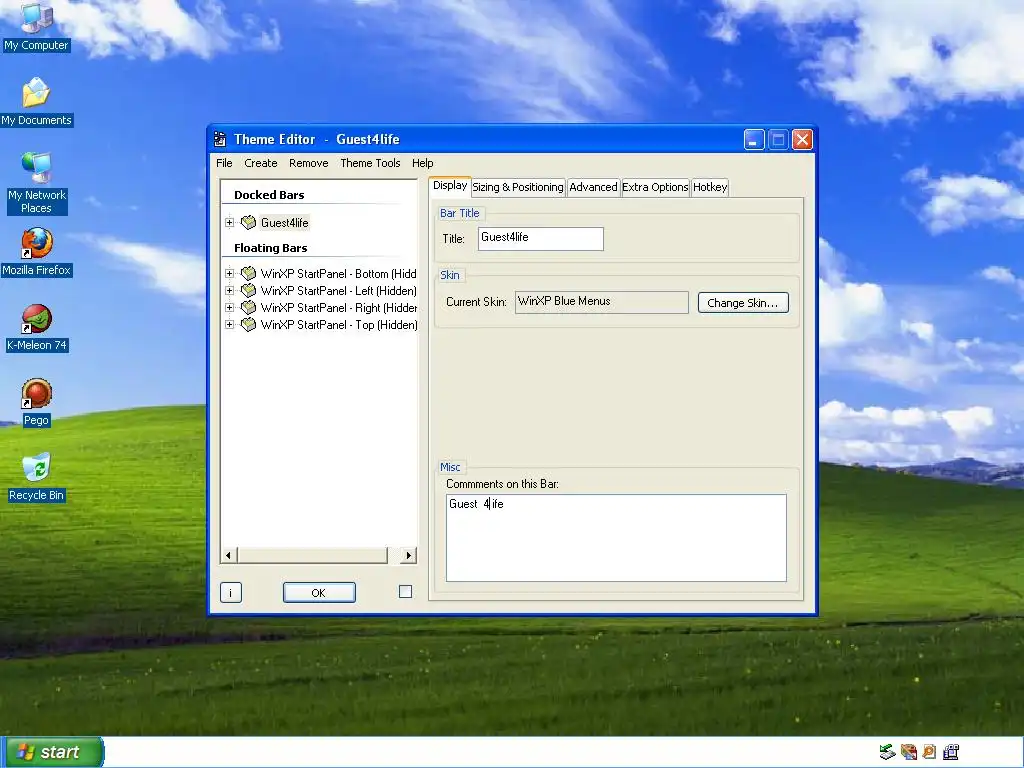Viewport: 1024px width, 768px height.
Task: Click the safely remove hardware tray icon
Action: (x=887, y=752)
